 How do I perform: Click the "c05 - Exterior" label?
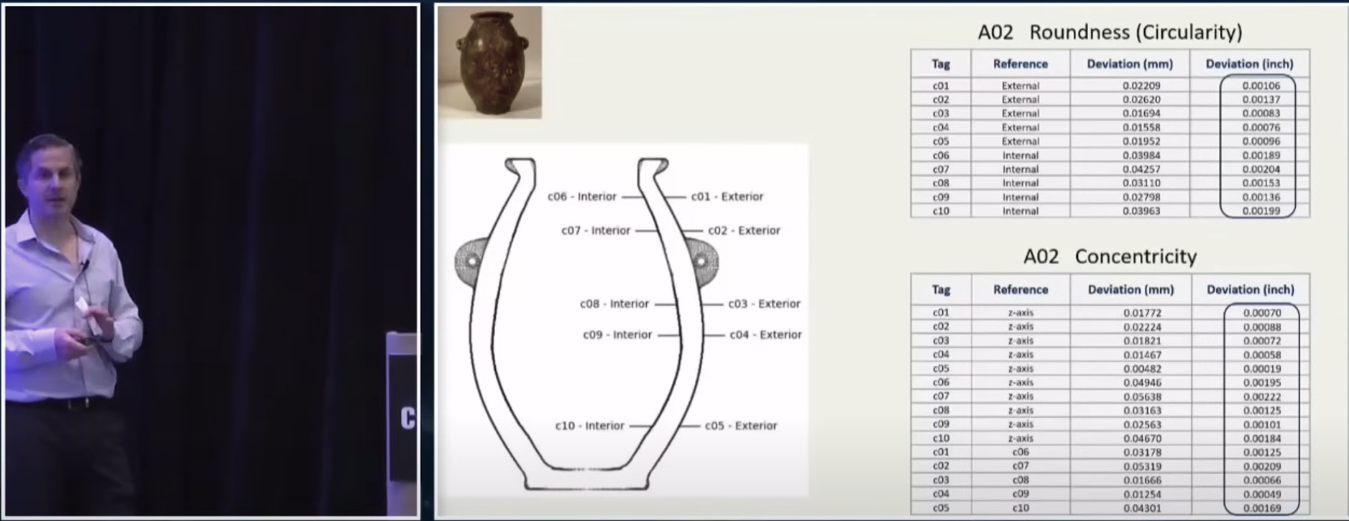[x=741, y=426]
